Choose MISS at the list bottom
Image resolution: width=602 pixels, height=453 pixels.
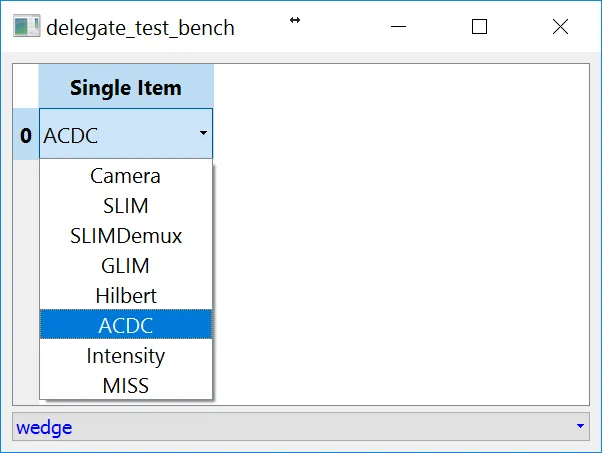point(126,385)
